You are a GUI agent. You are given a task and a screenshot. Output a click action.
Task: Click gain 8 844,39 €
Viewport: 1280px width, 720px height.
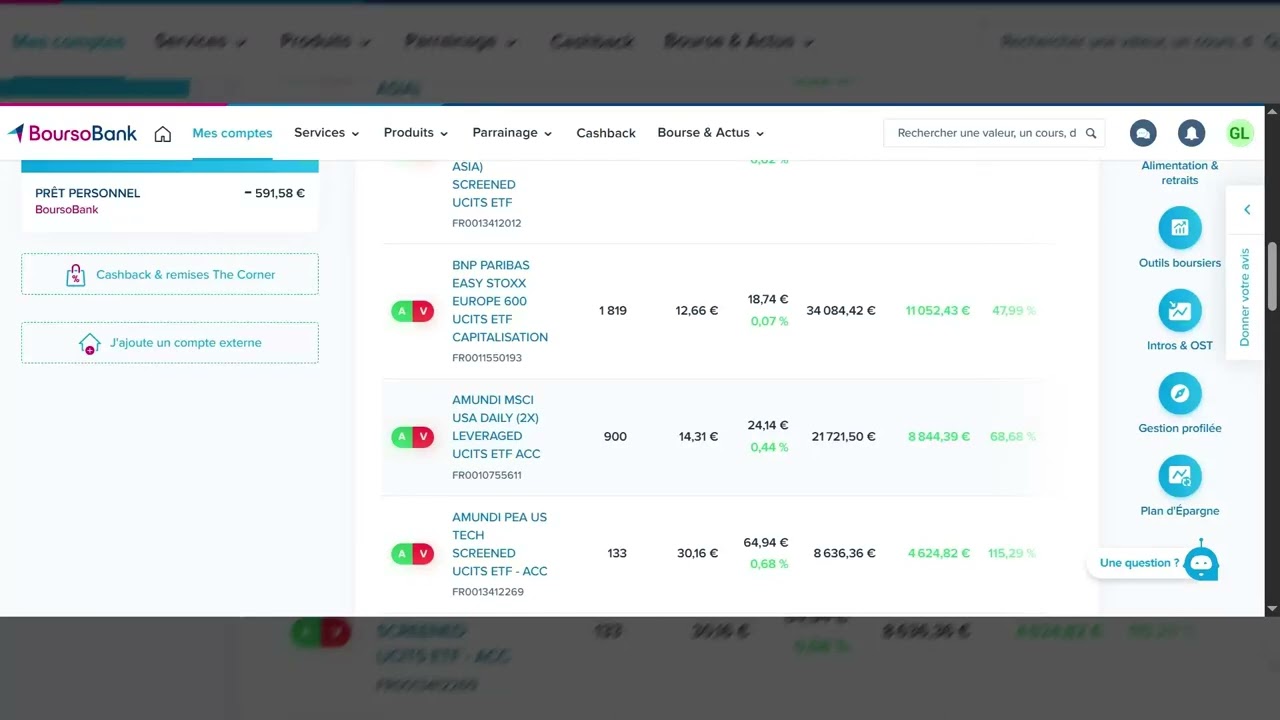(x=939, y=437)
